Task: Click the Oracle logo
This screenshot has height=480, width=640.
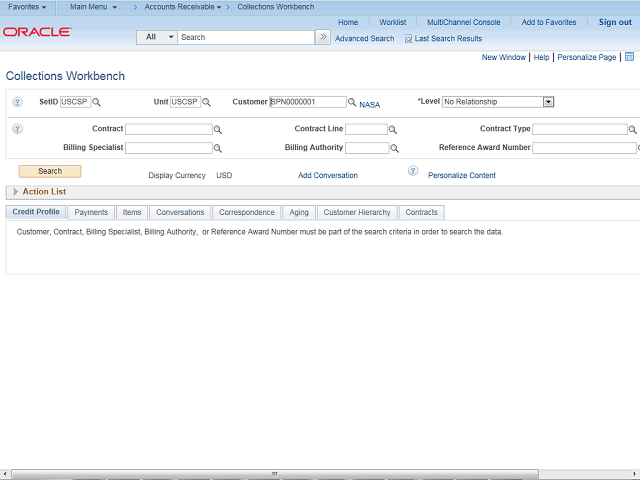Action: (38, 32)
